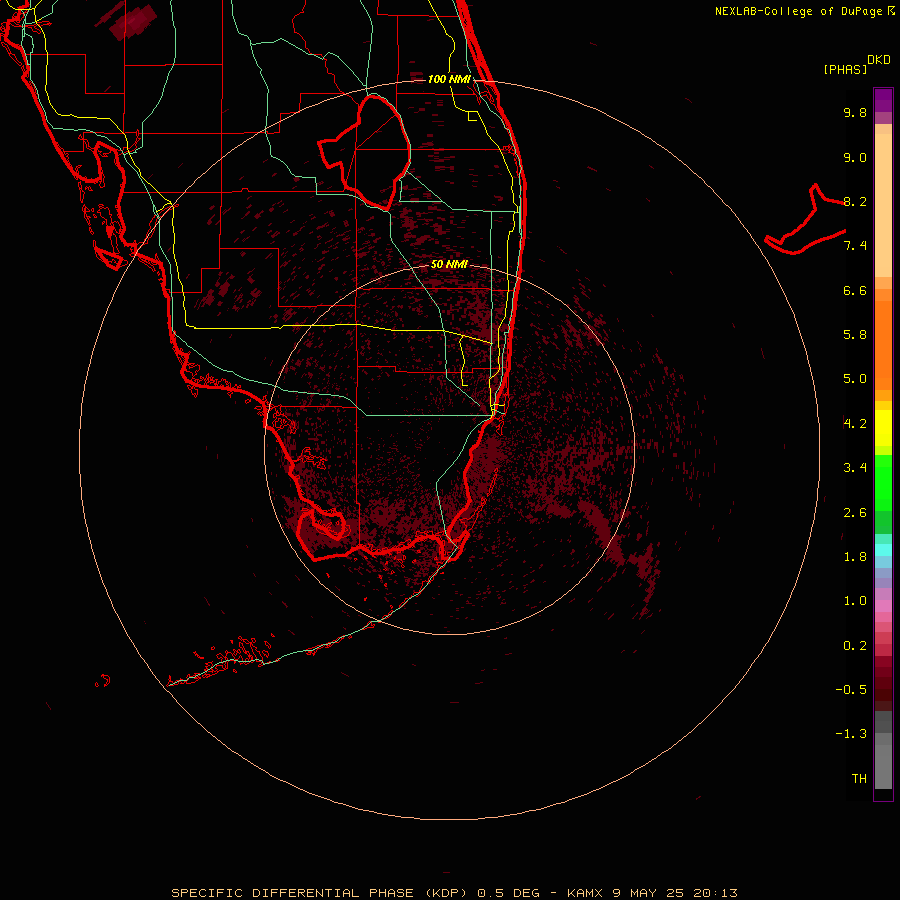Pick the pink band of the color bar
This screenshot has height=900, width=900.
[x=883, y=606]
